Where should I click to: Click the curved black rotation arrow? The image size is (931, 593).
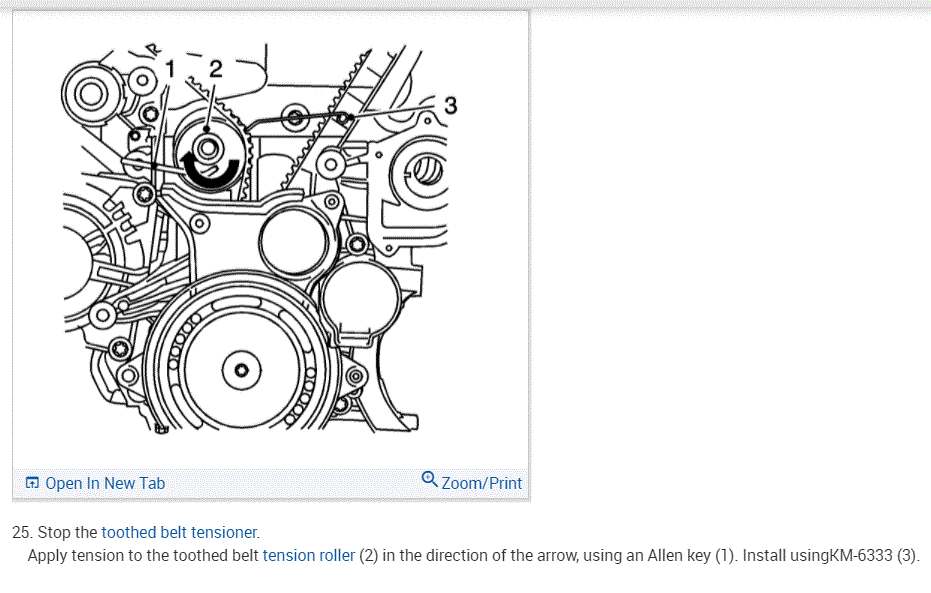point(210,170)
